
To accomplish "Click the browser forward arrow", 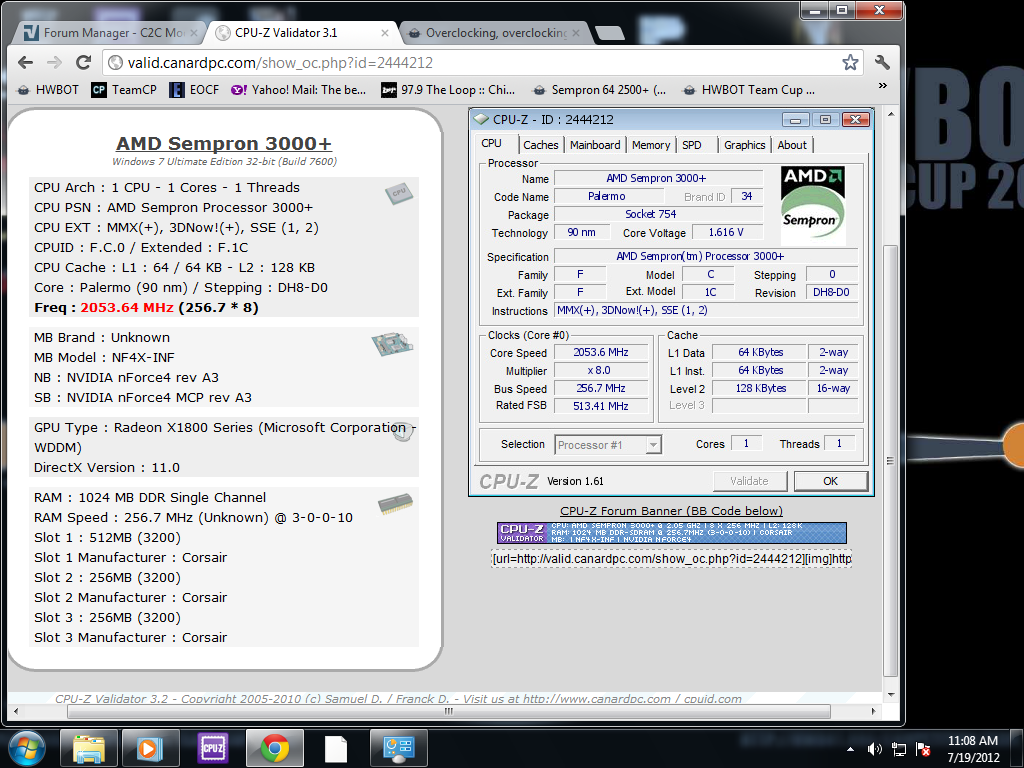I will [x=54, y=63].
